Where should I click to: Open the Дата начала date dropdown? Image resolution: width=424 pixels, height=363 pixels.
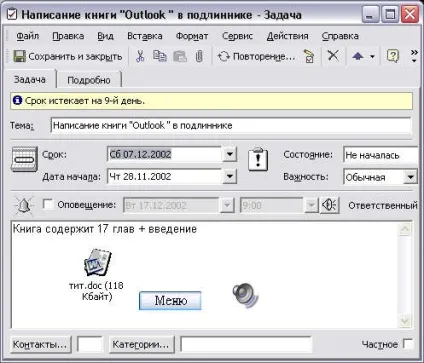click(229, 176)
